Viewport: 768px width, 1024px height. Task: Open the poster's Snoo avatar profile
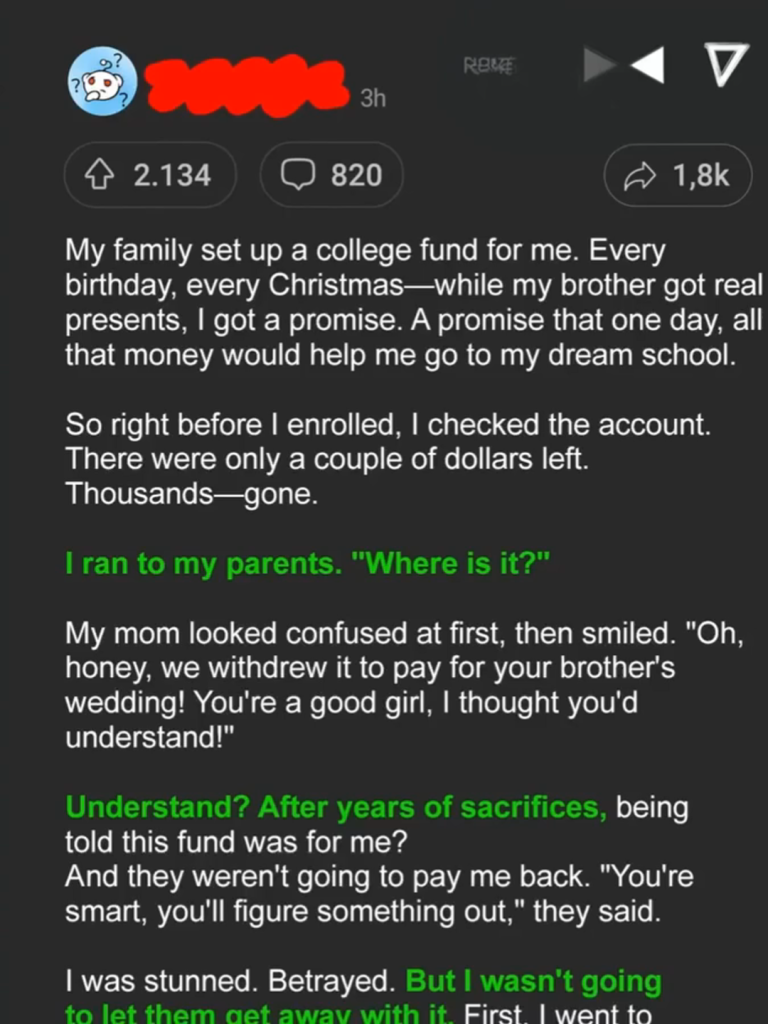(x=103, y=81)
